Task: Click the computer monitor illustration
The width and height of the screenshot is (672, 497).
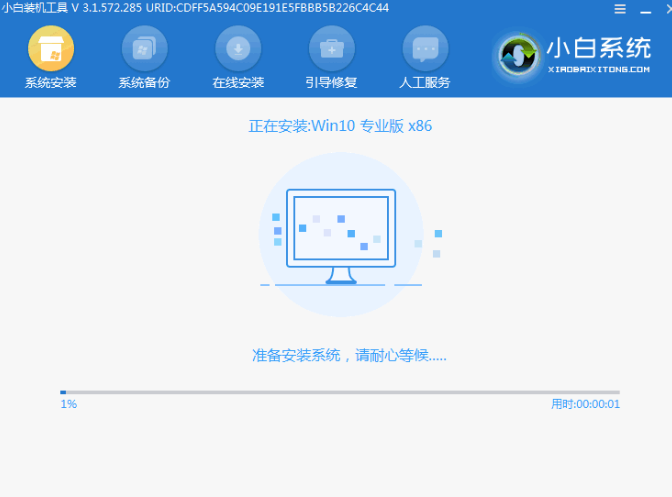Action: 341,237
